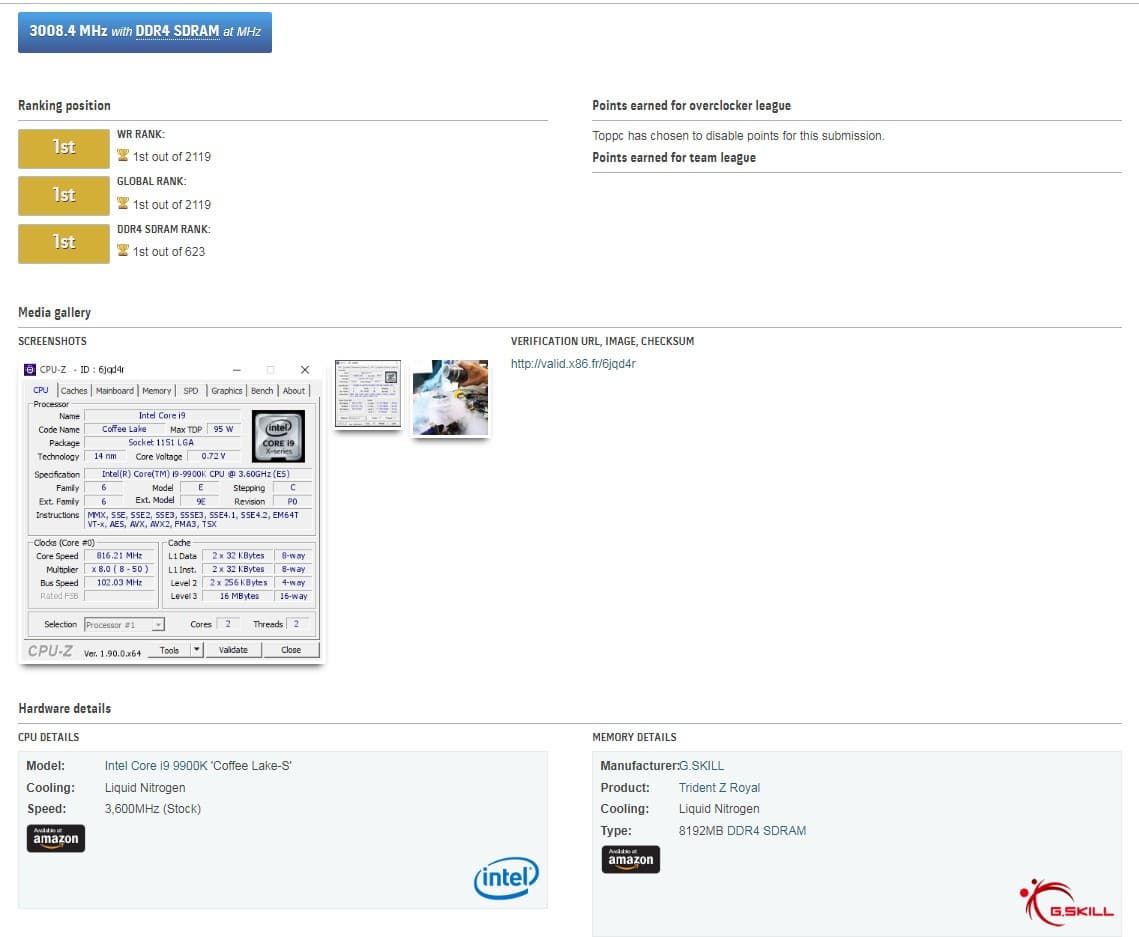Click the Global rank trophy icon

tap(123, 203)
